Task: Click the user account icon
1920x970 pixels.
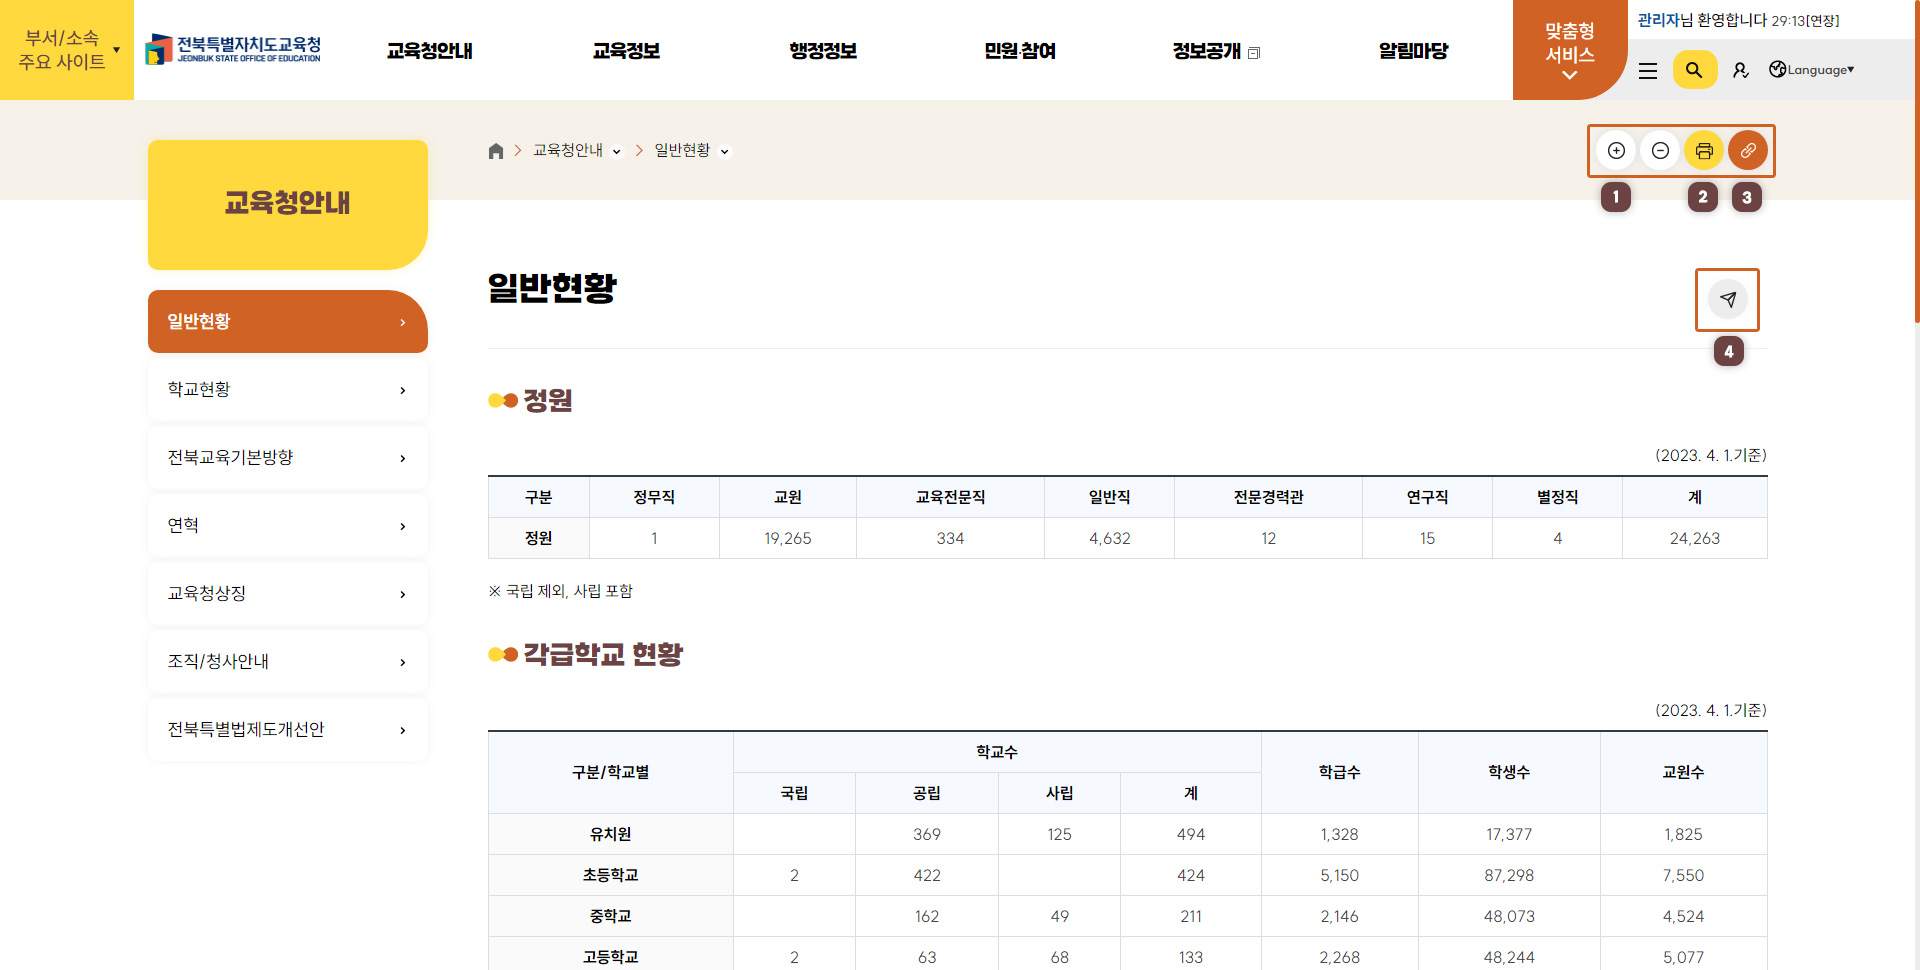Action: tap(1741, 70)
